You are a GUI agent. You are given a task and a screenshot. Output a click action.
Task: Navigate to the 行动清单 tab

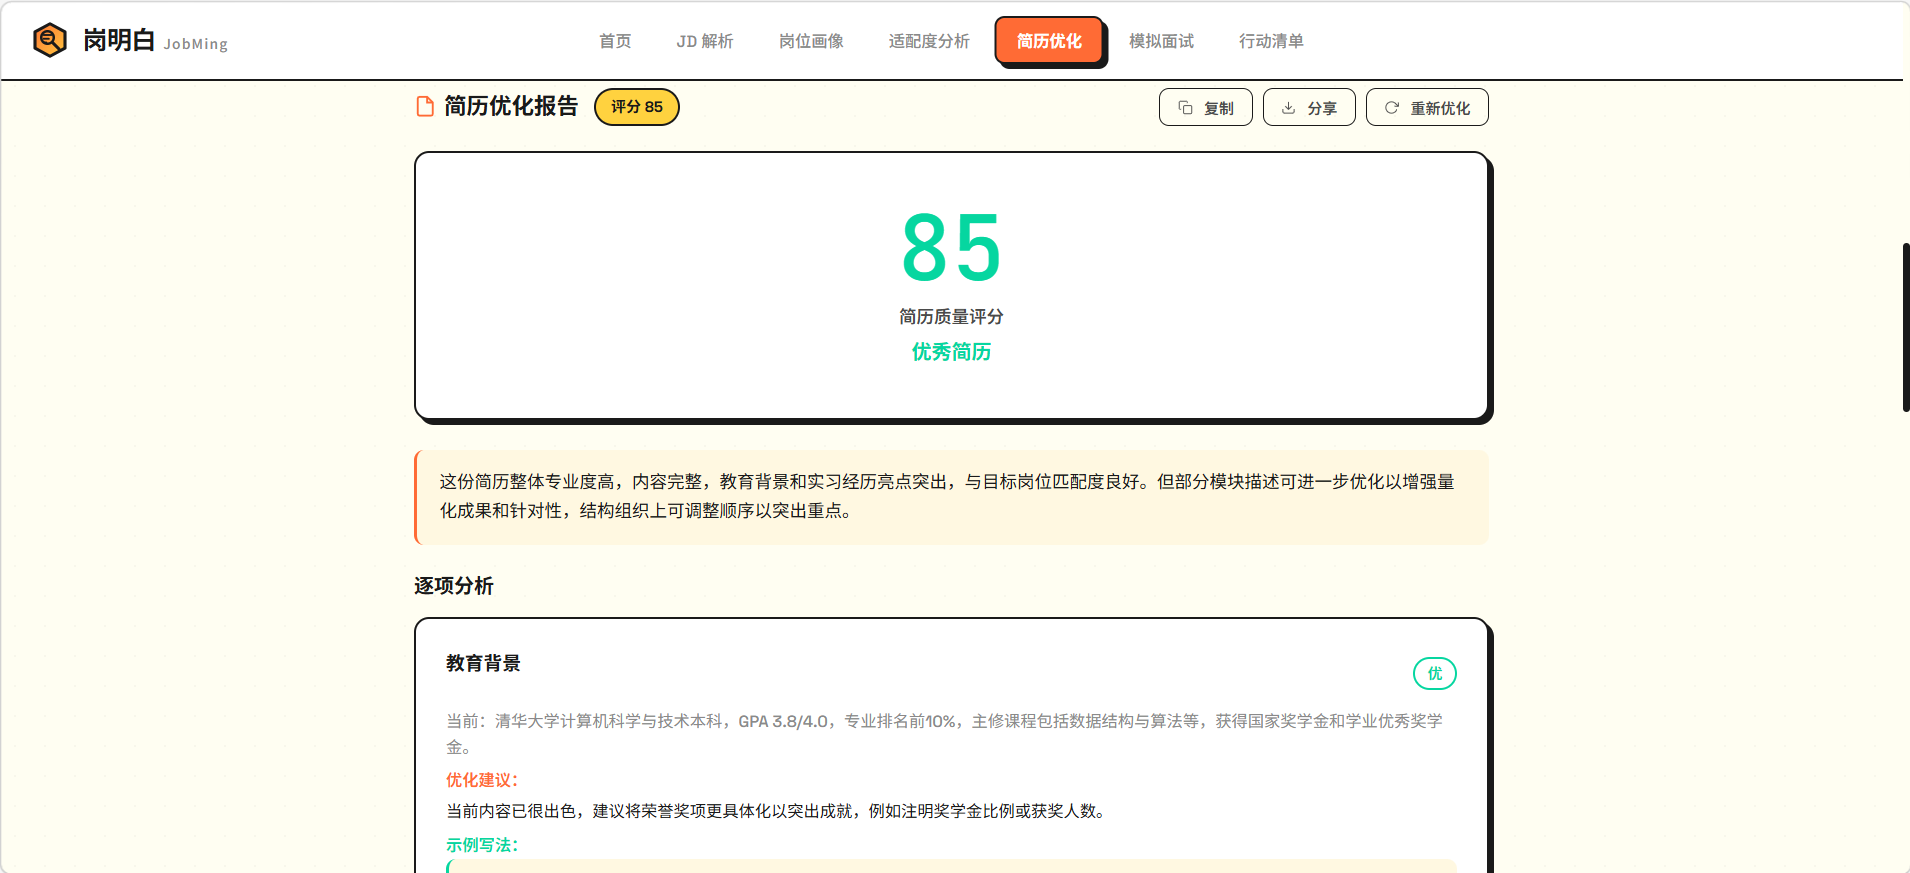[x=1270, y=41]
